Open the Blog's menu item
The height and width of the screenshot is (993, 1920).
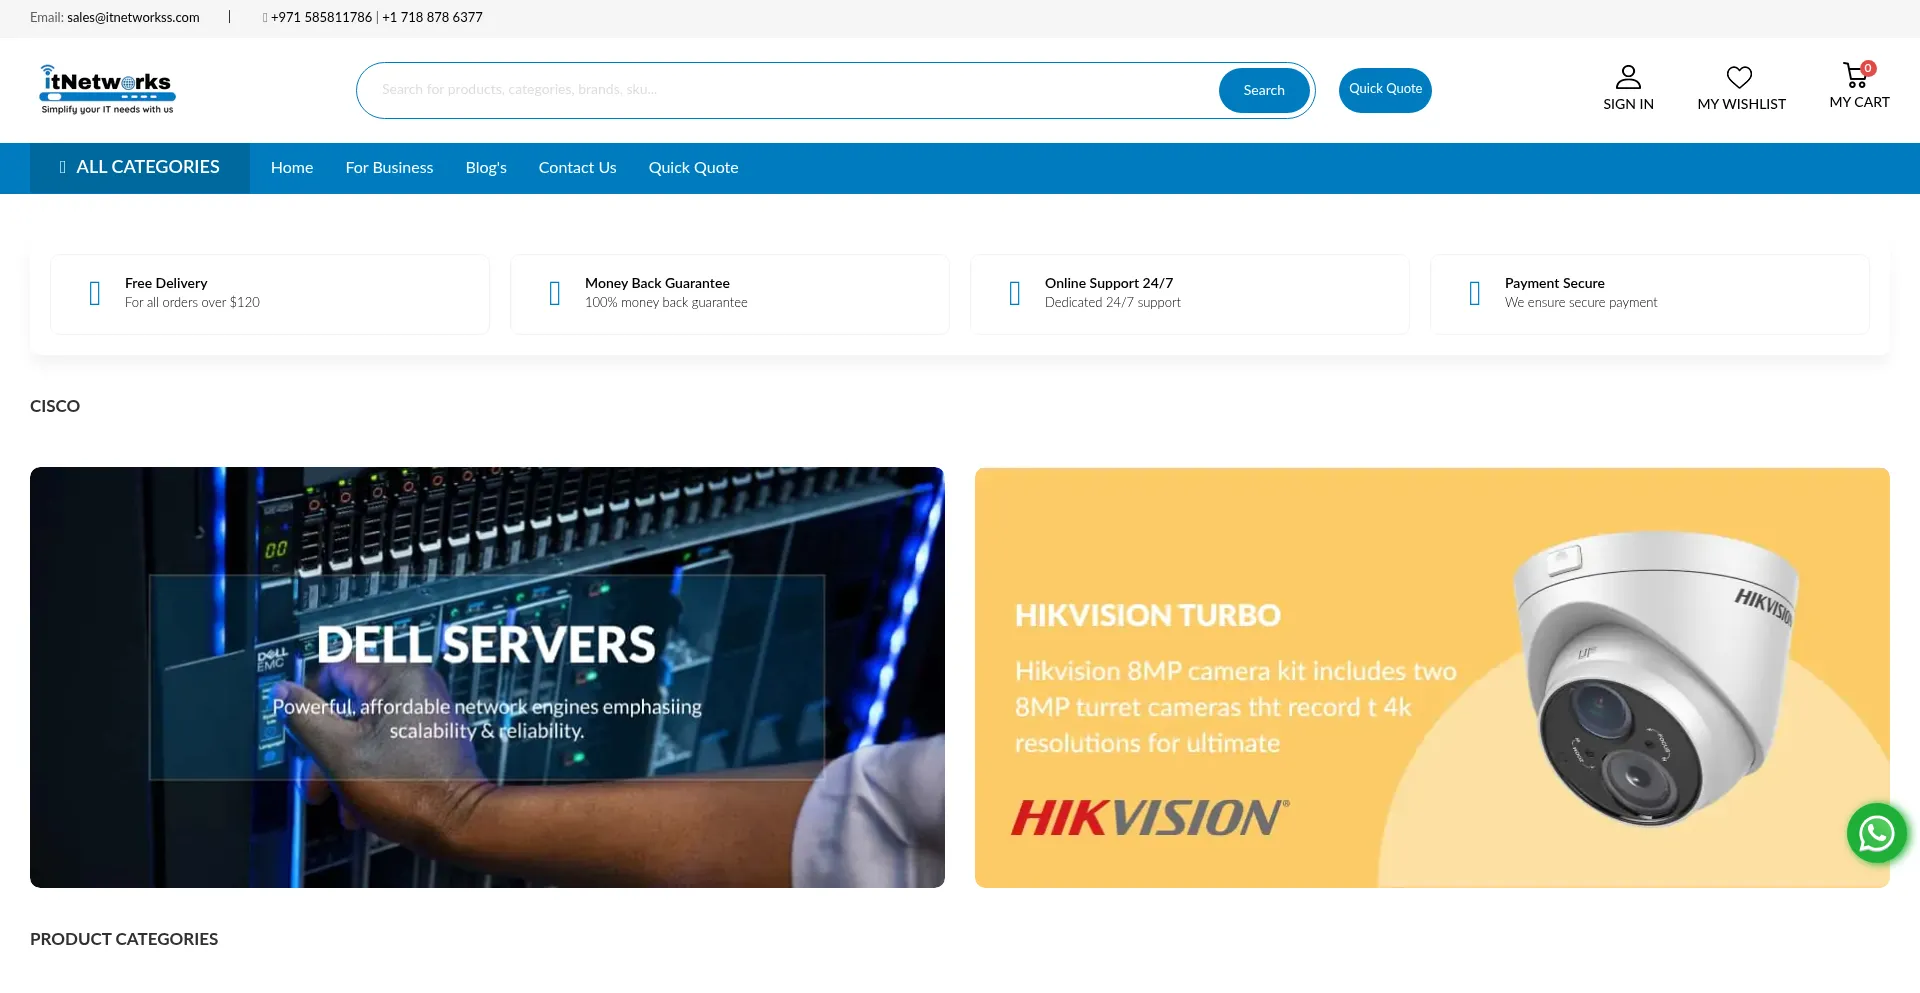pyautogui.click(x=486, y=168)
